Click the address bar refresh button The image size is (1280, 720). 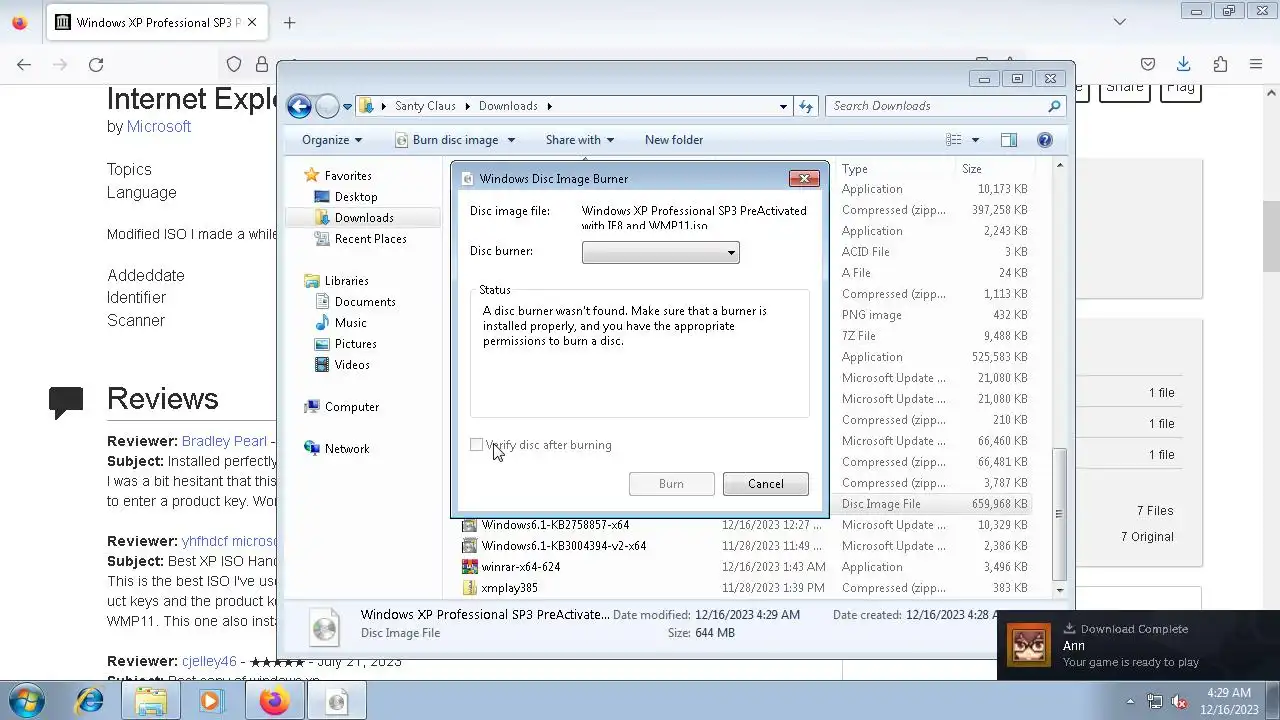(x=806, y=106)
